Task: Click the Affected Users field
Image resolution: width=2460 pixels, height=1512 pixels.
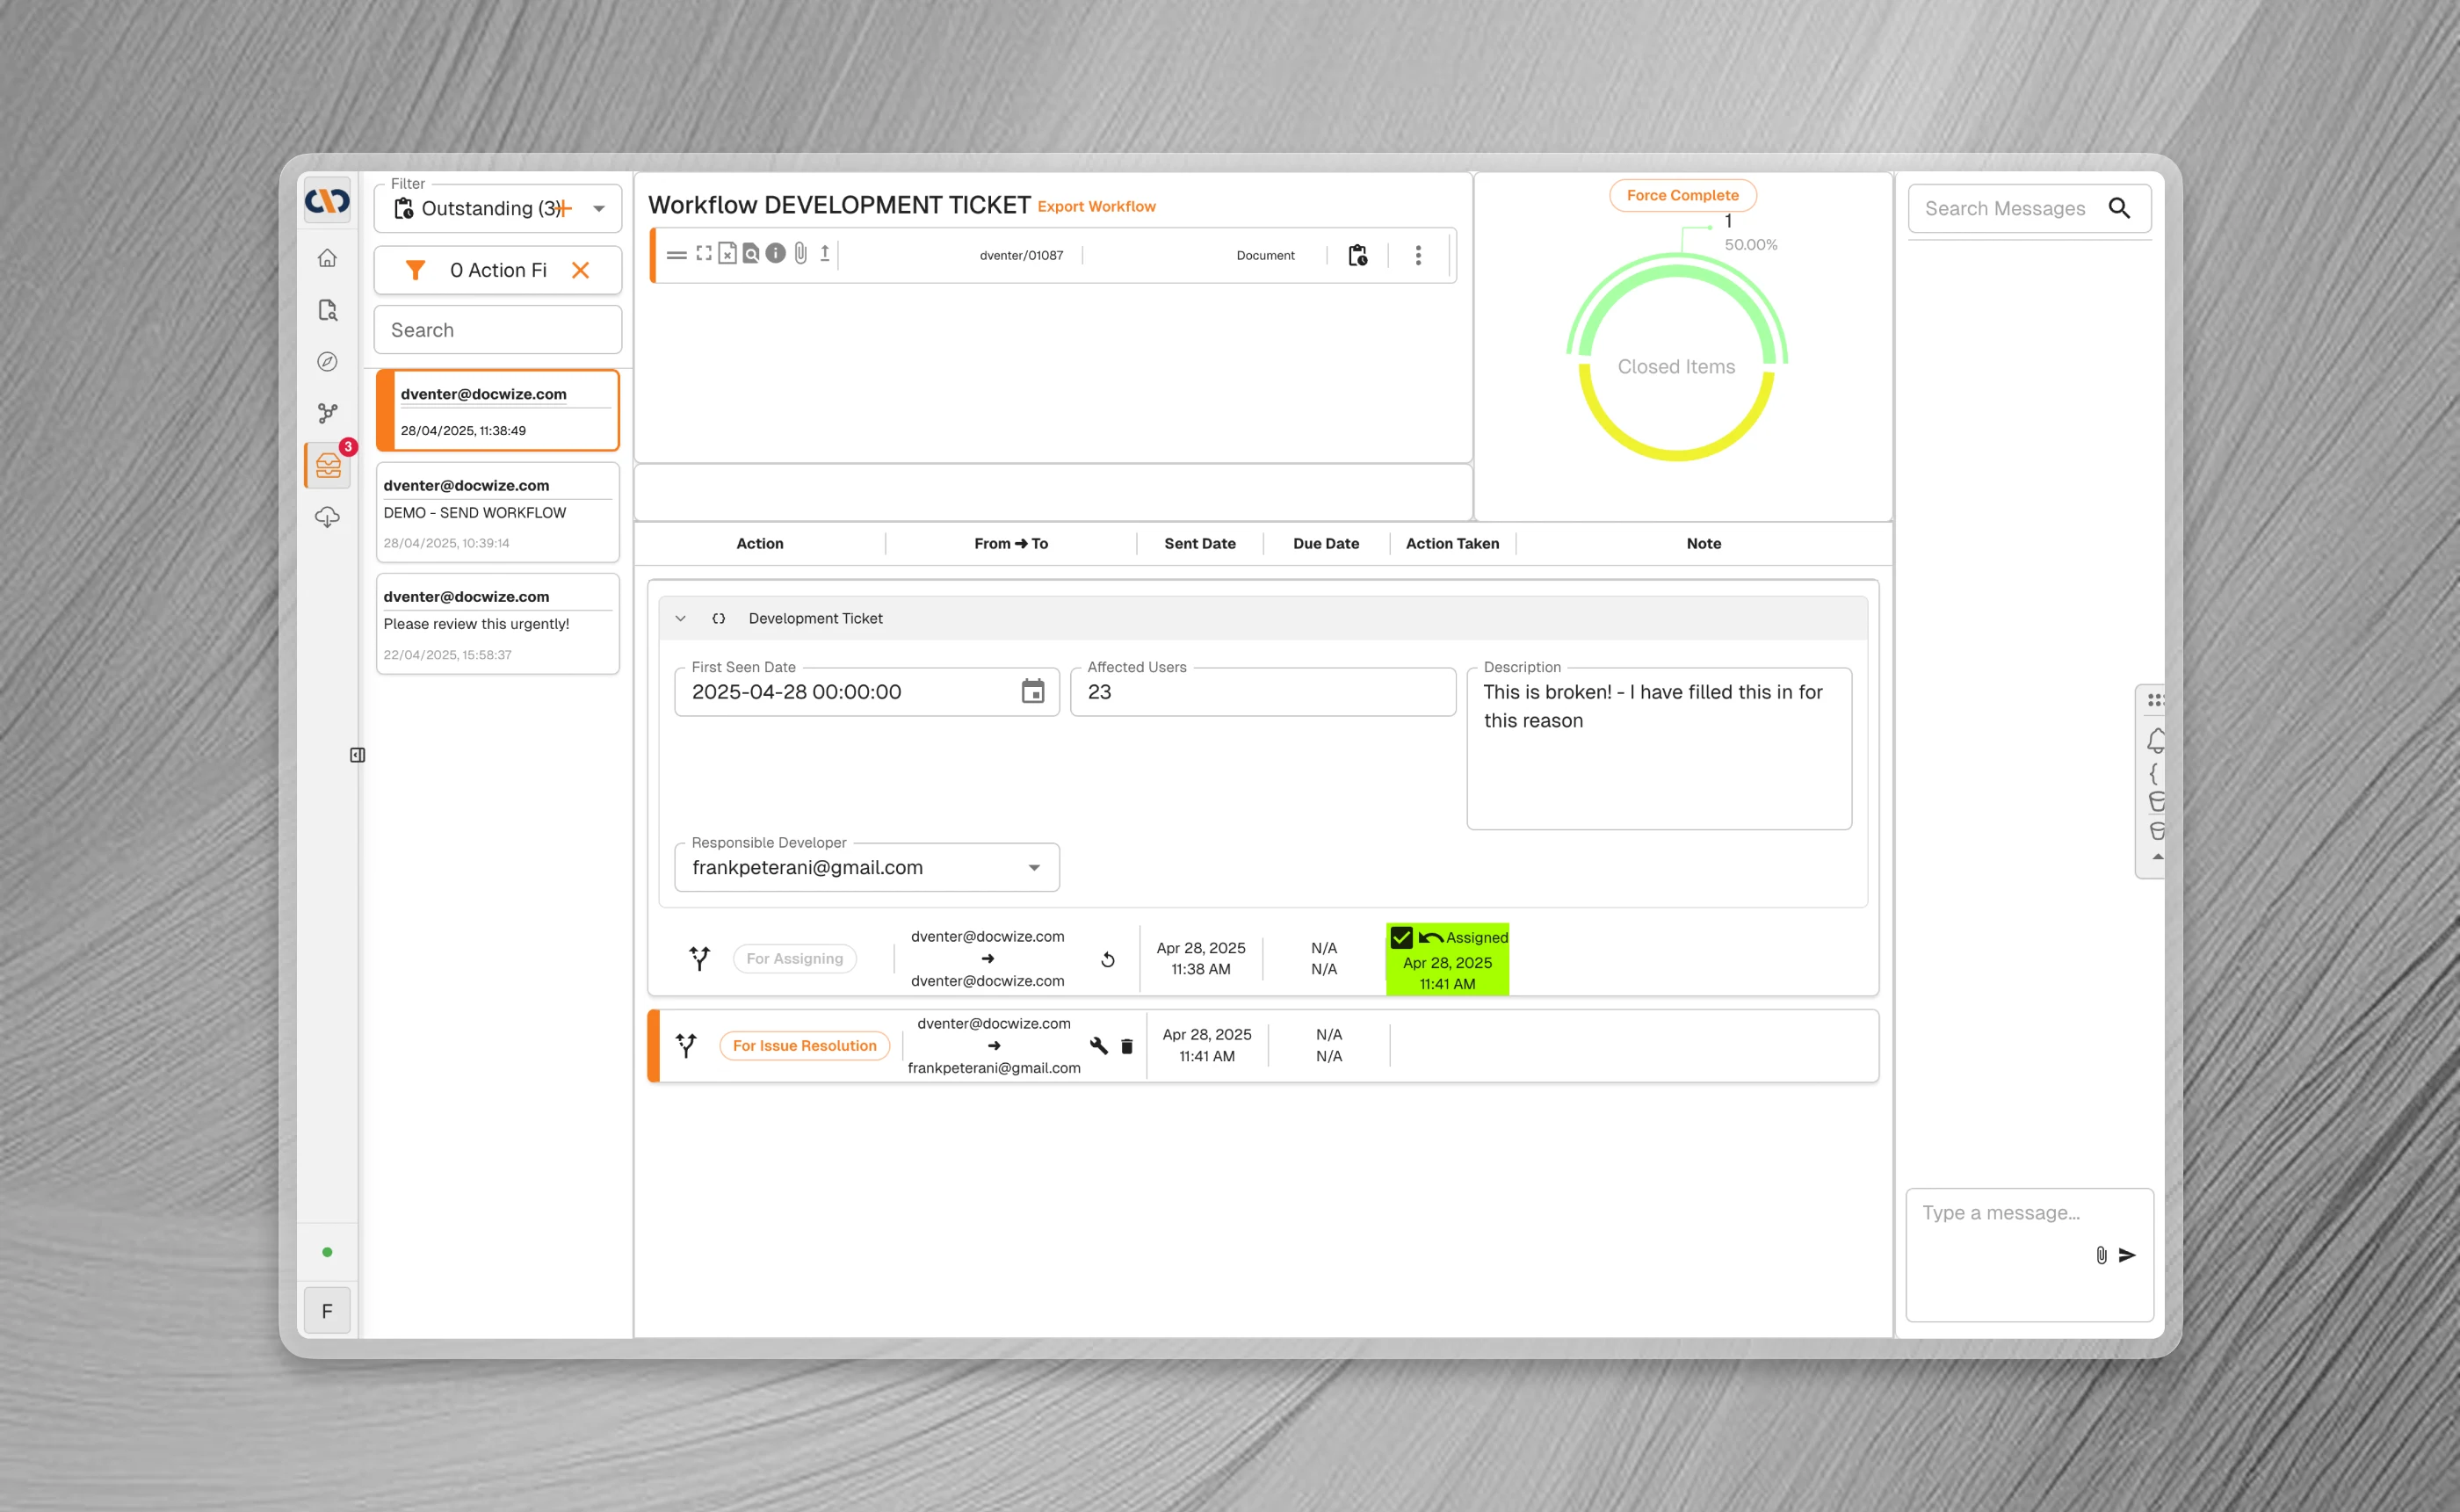Action: 1263,692
